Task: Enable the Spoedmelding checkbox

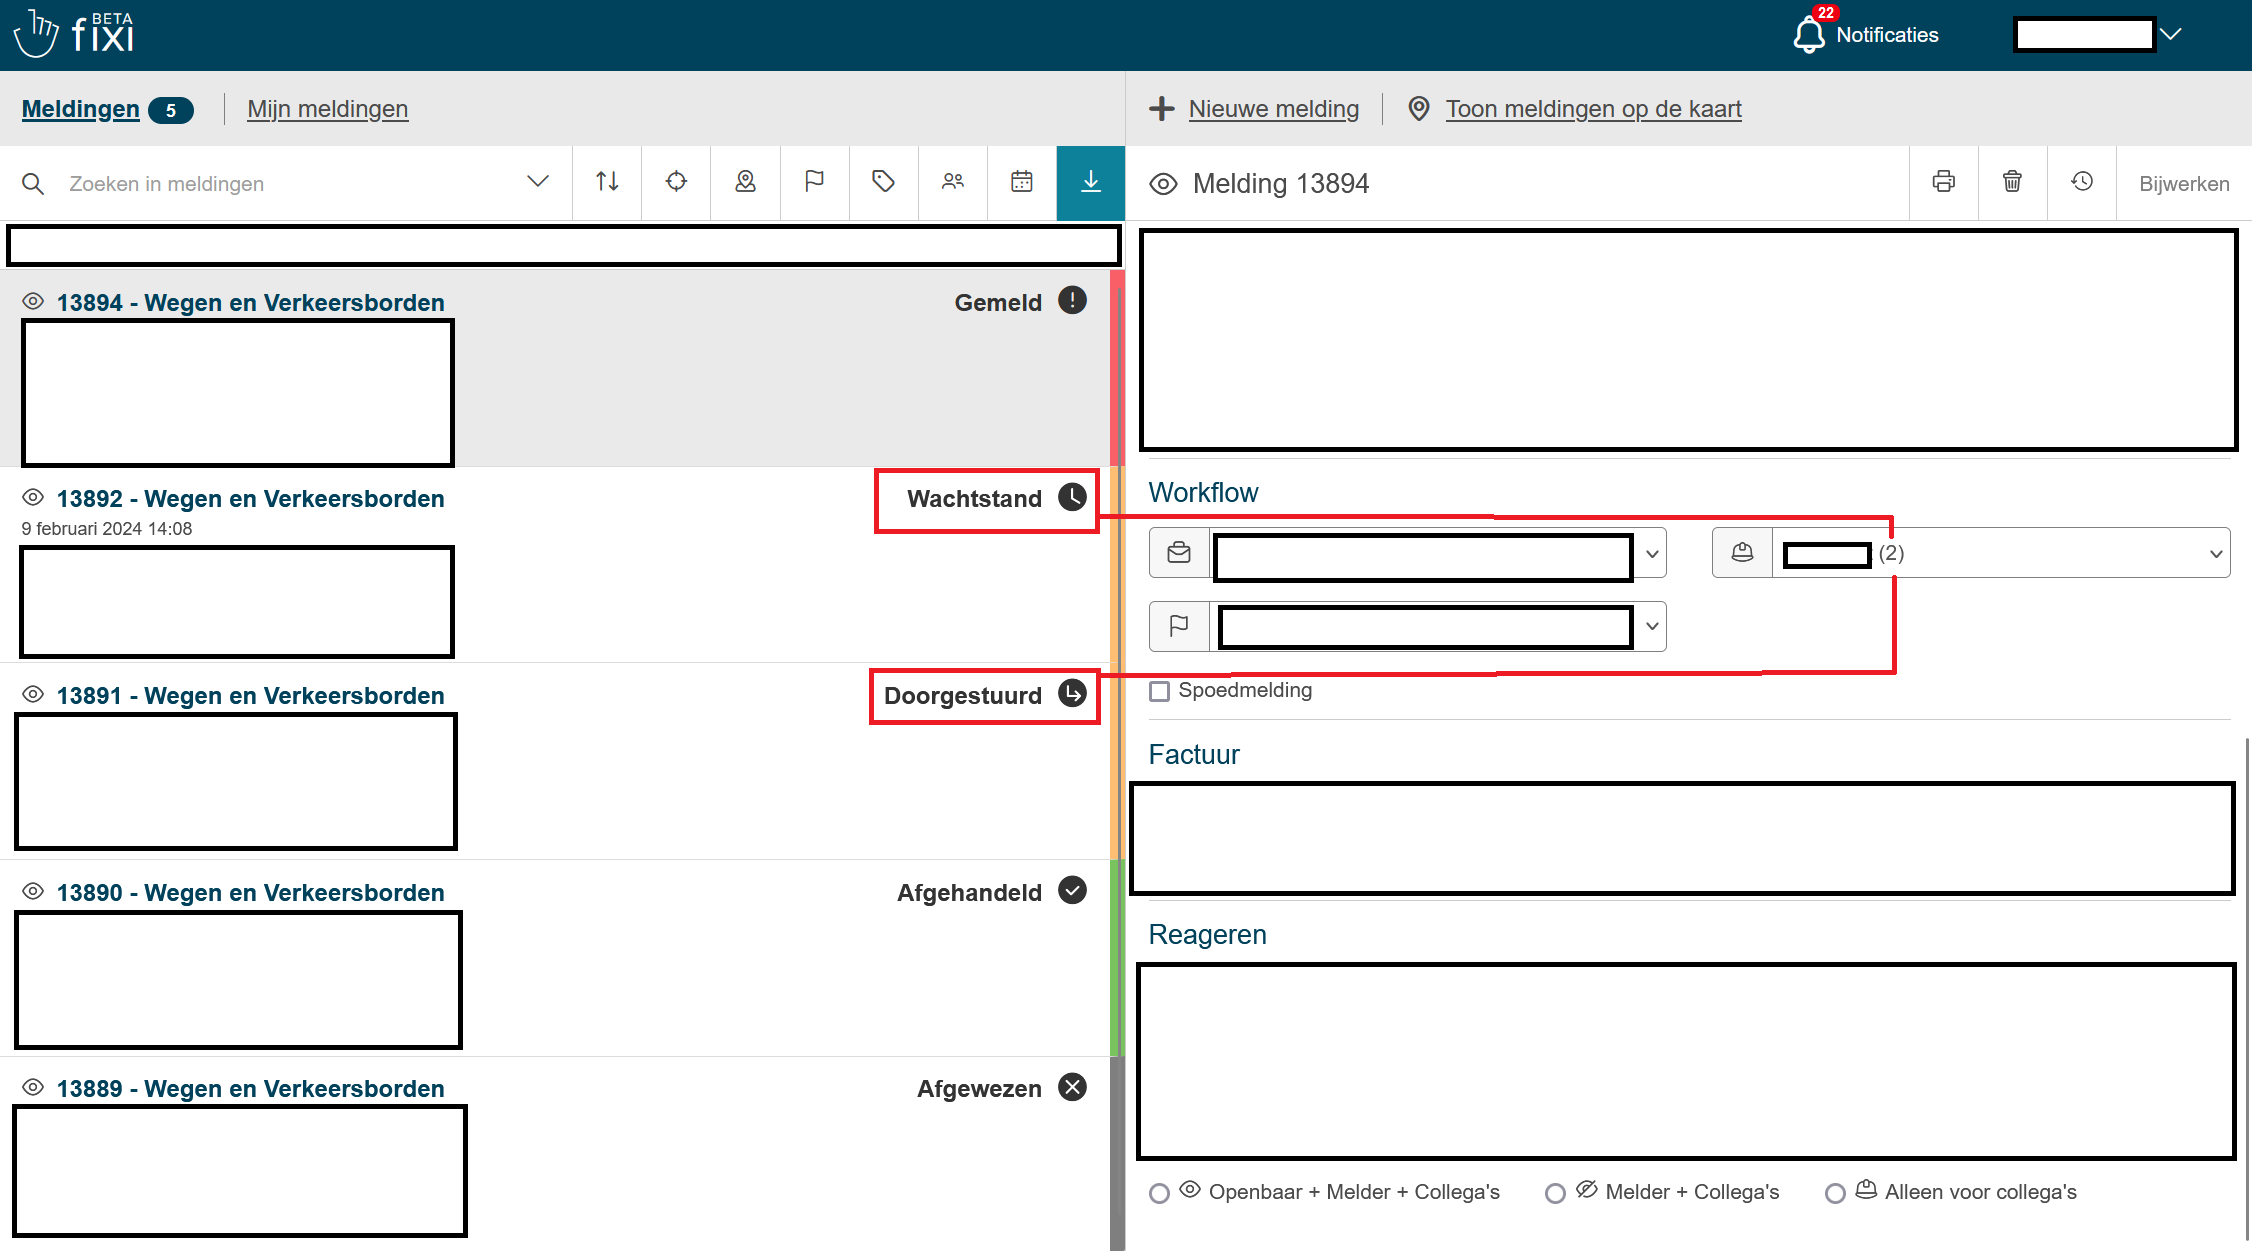Action: coord(1160,690)
